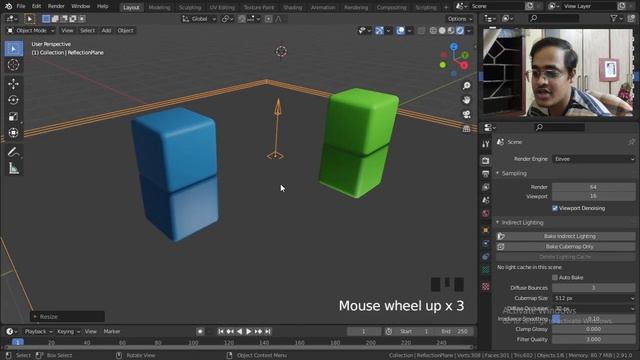Switch to the Shading workspace tab
The image size is (640, 360).
click(x=293, y=7)
